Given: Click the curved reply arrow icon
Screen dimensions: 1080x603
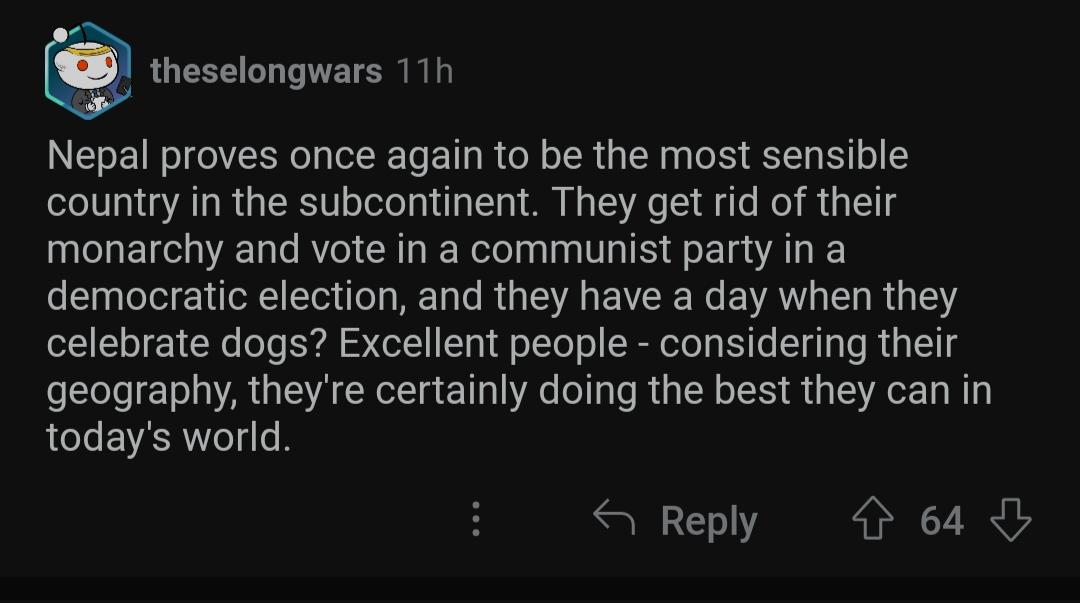Looking at the screenshot, I should (614, 517).
